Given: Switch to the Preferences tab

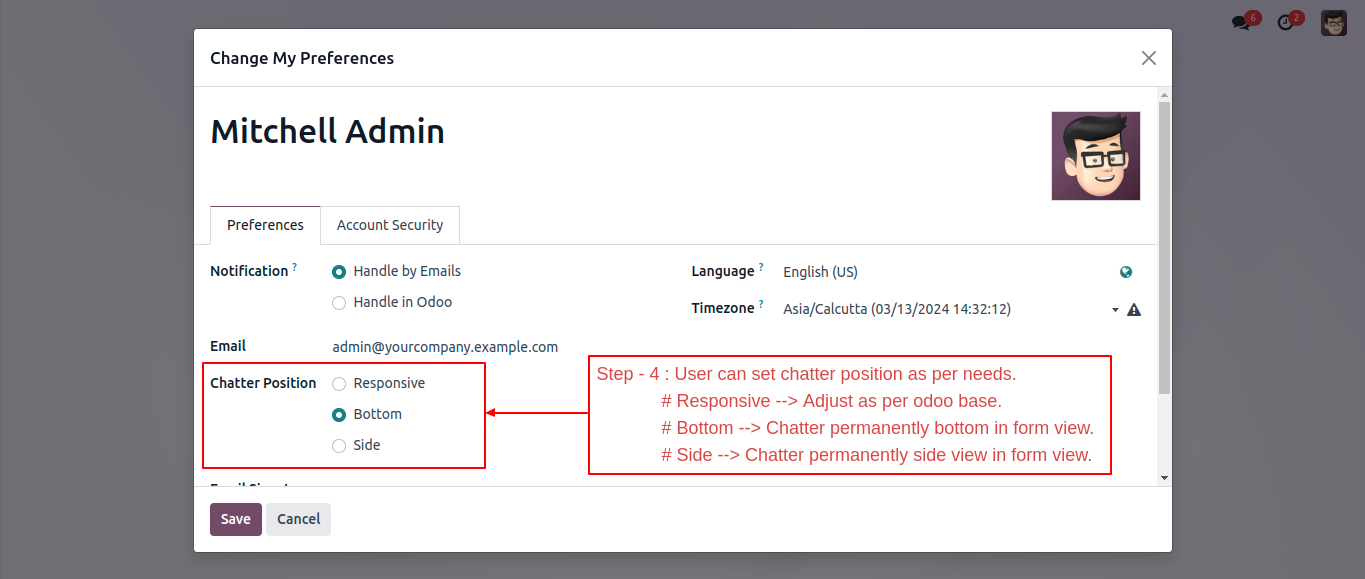Looking at the screenshot, I should pyautogui.click(x=265, y=225).
